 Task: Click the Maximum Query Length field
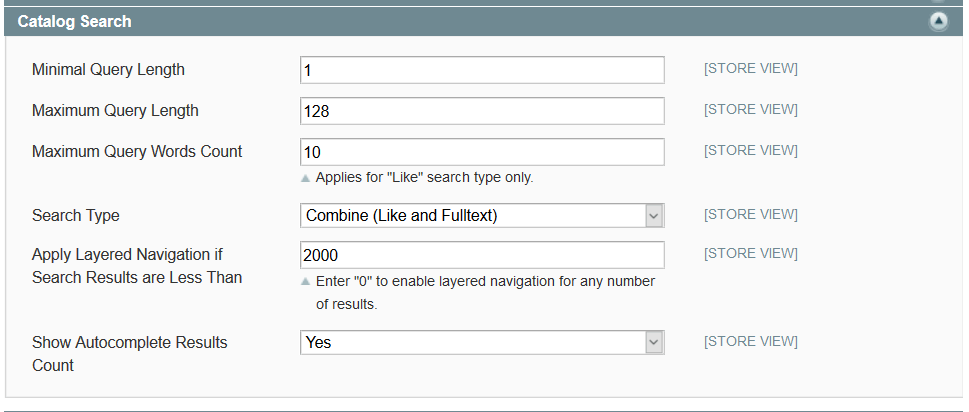[481, 111]
